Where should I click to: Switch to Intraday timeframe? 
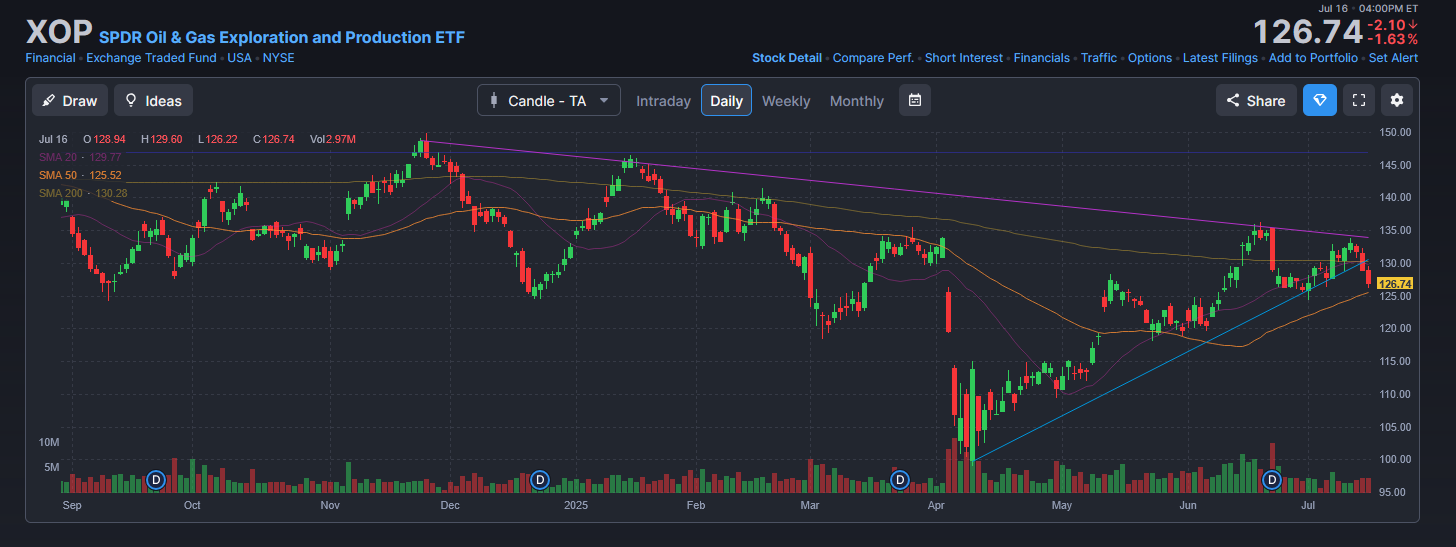[x=663, y=100]
